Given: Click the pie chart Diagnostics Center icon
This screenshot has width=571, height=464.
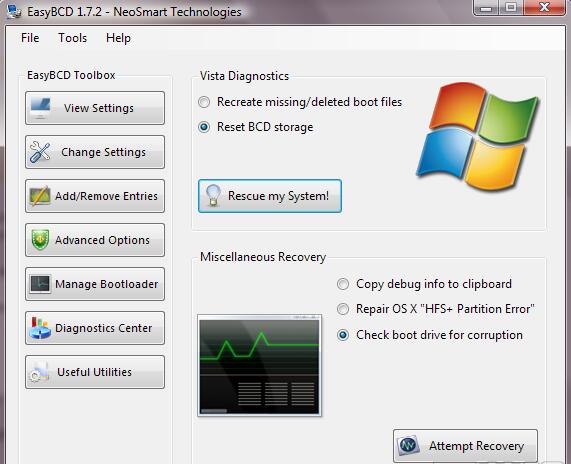Looking at the screenshot, I should coord(40,328).
